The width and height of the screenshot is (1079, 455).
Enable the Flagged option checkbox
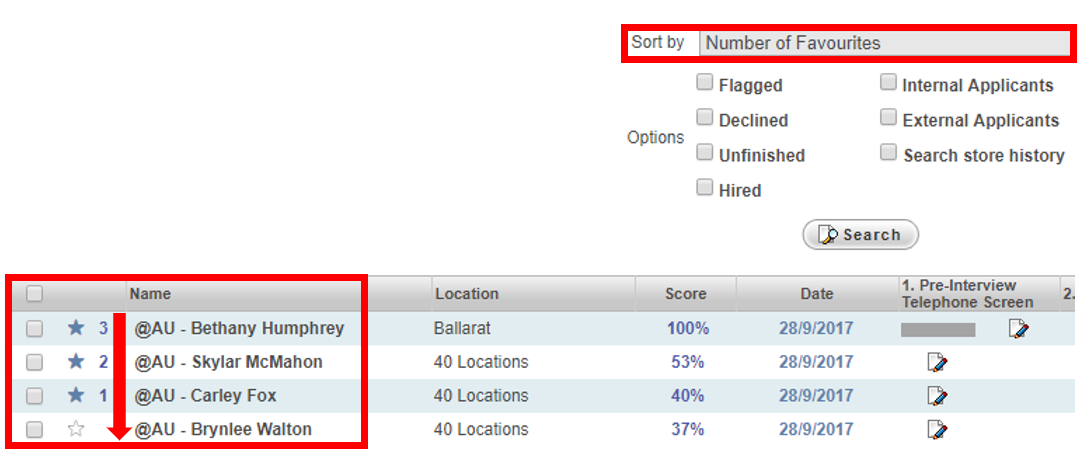[x=705, y=83]
